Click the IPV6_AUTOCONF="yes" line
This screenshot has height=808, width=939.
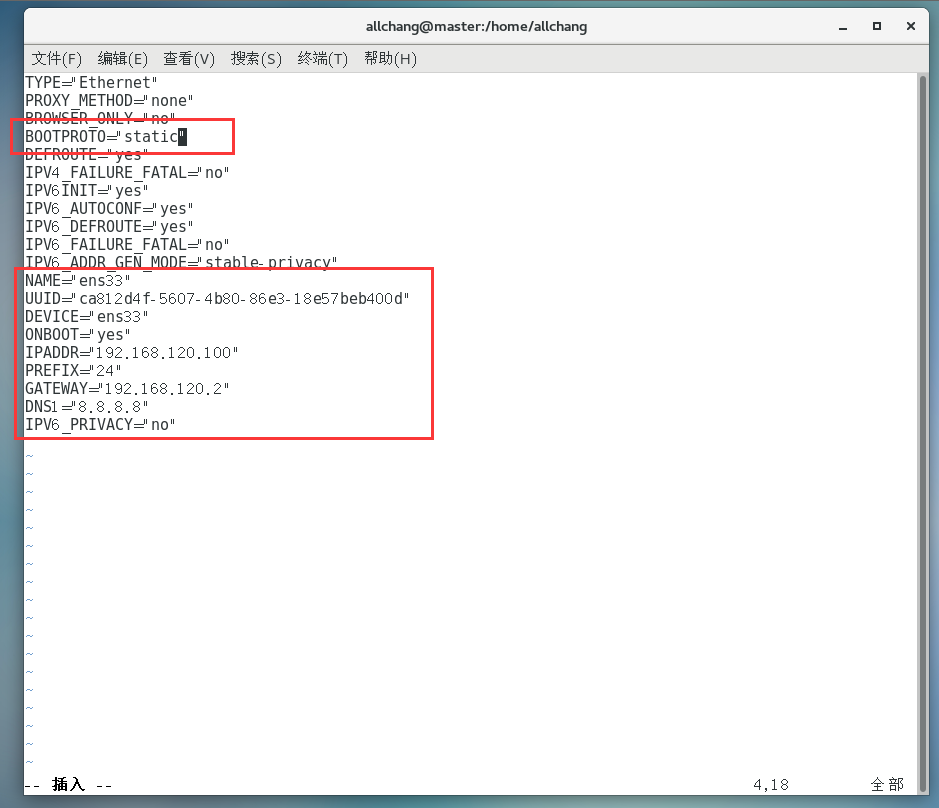coord(109,208)
